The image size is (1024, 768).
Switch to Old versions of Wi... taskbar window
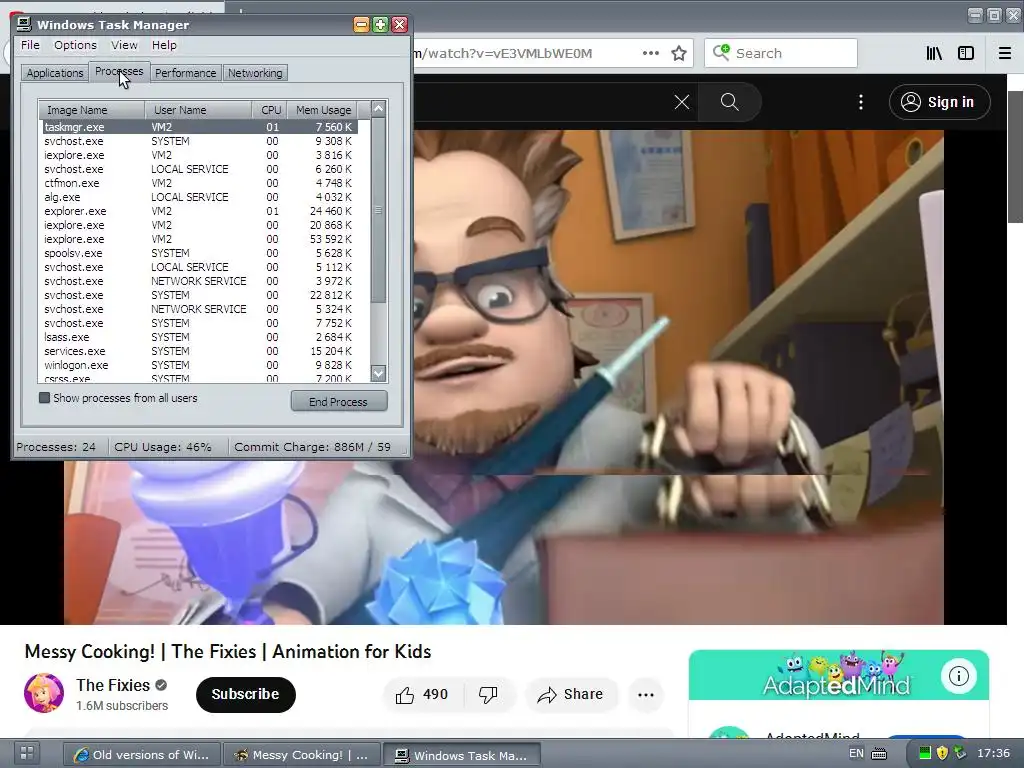point(142,754)
